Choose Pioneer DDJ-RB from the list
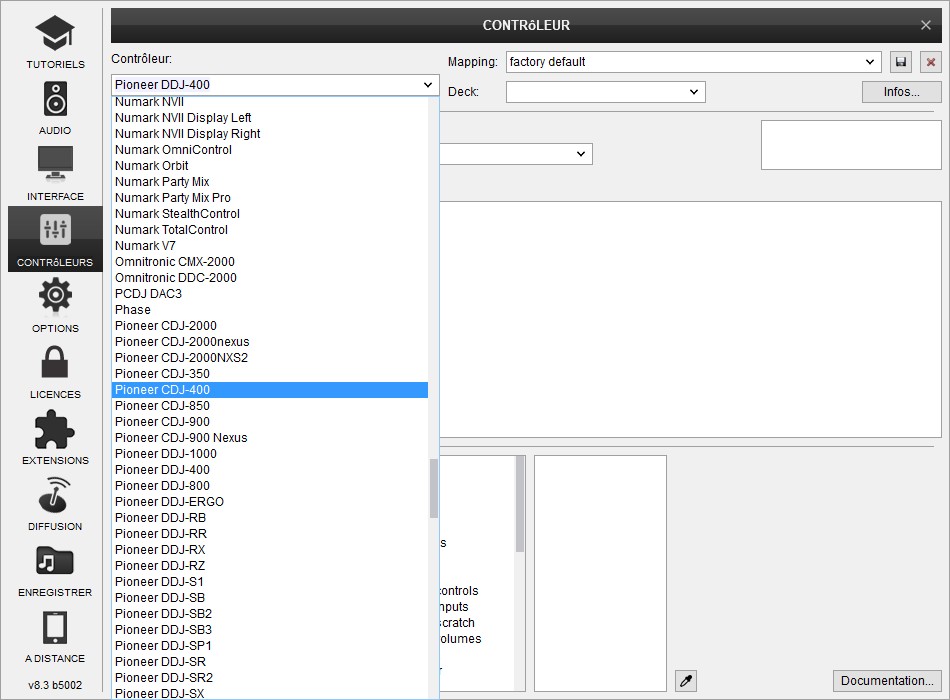950x700 pixels. (270, 518)
